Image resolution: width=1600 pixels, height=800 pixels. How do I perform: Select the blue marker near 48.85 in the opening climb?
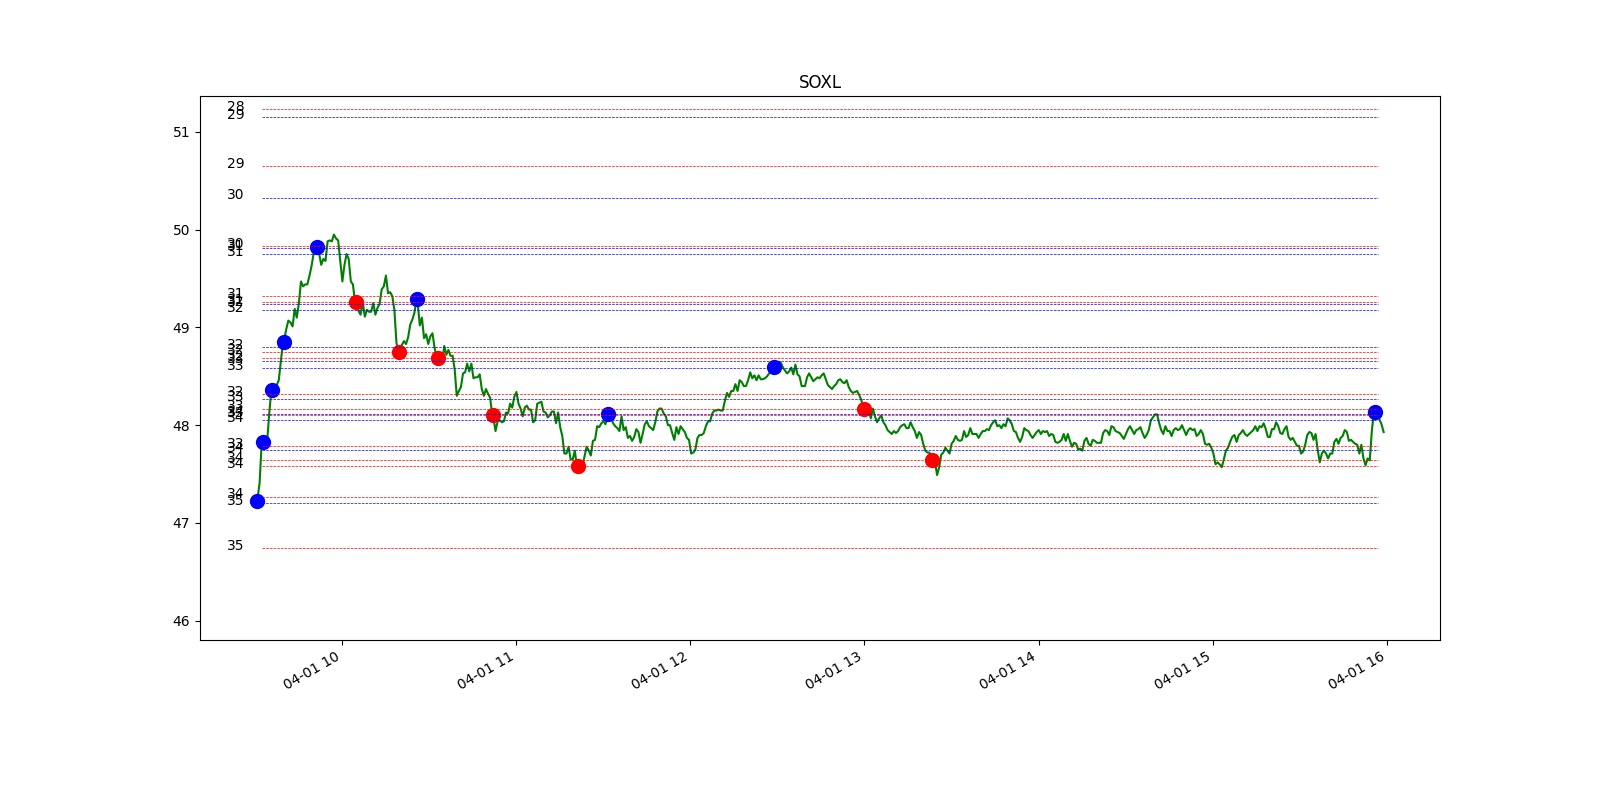[x=284, y=342]
